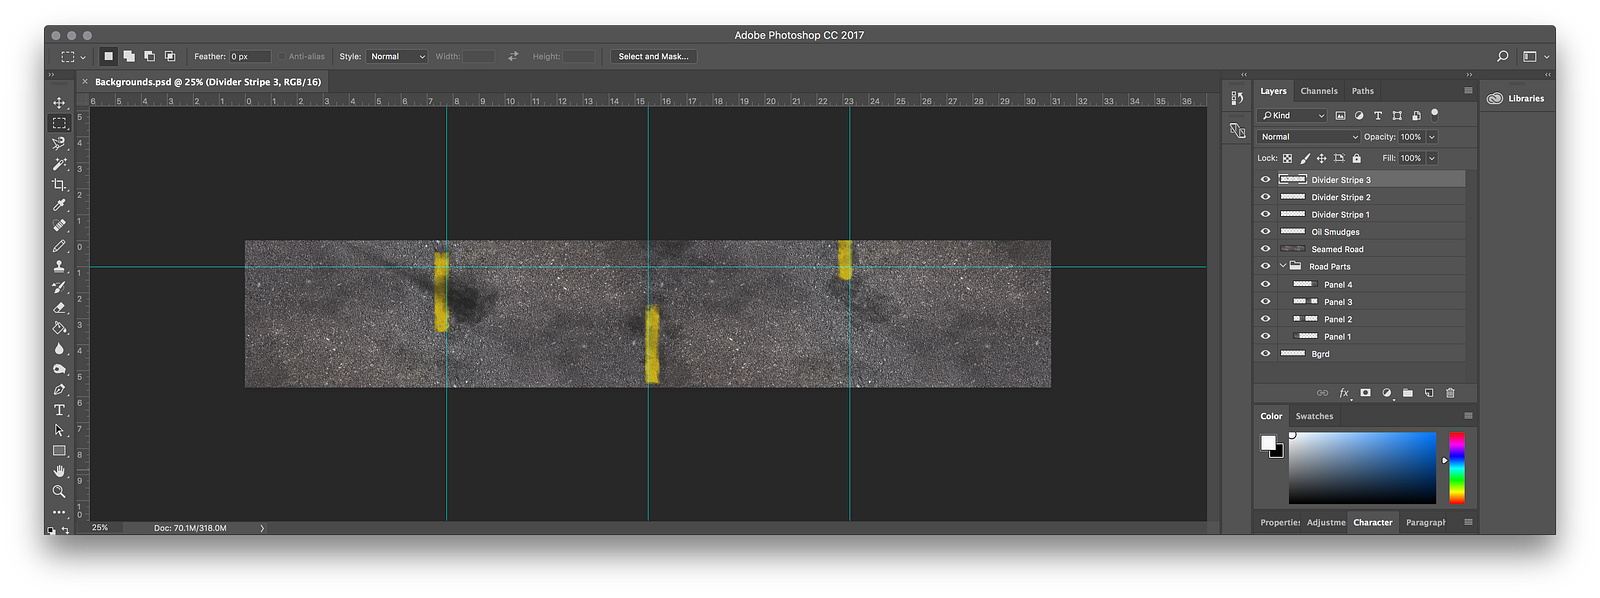Choose the Horizontal Type tool
The width and height of the screenshot is (1600, 598).
(59, 410)
